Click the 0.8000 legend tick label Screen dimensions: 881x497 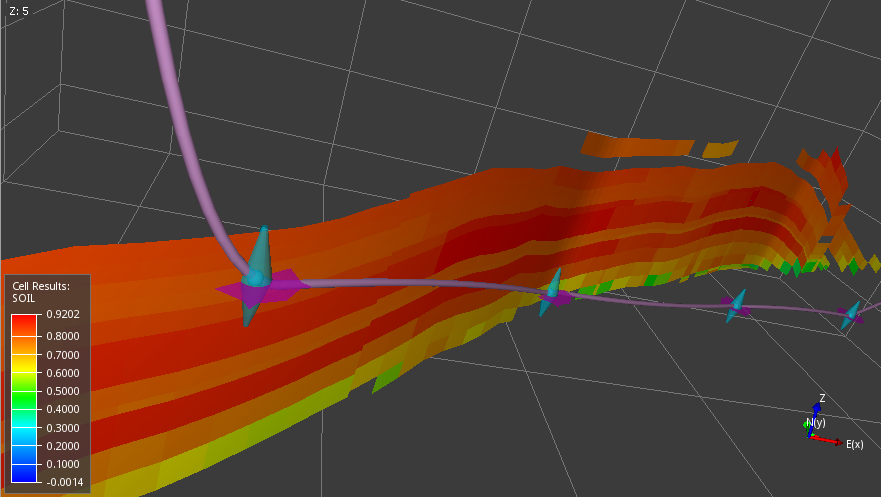63,336
